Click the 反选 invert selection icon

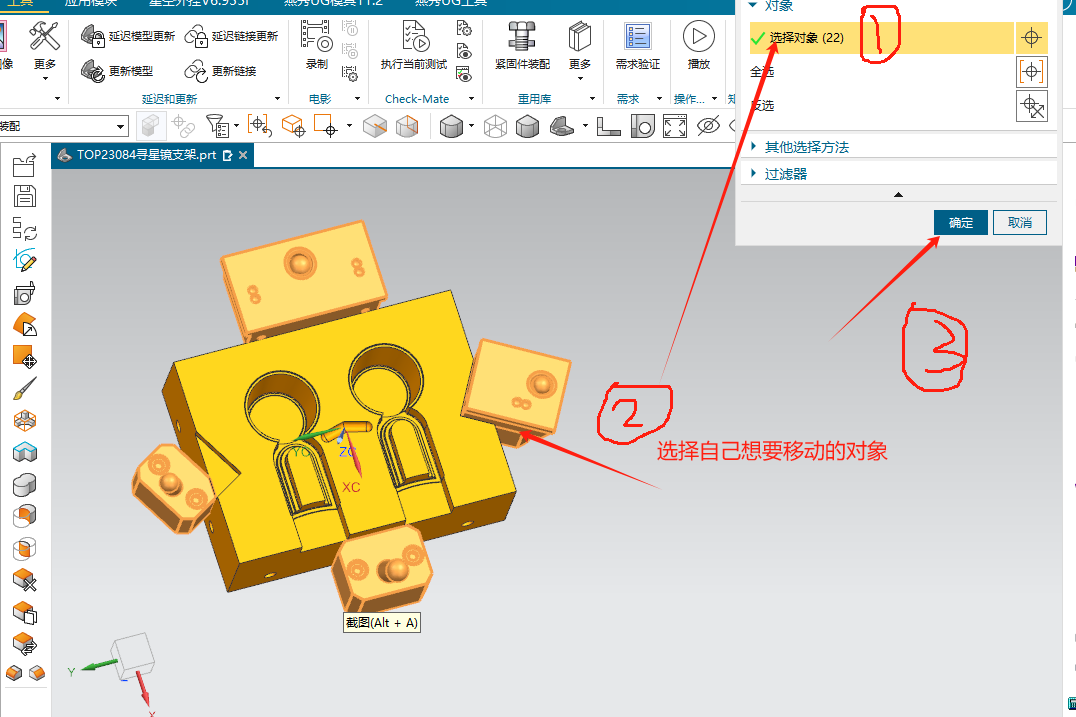click(x=1031, y=105)
